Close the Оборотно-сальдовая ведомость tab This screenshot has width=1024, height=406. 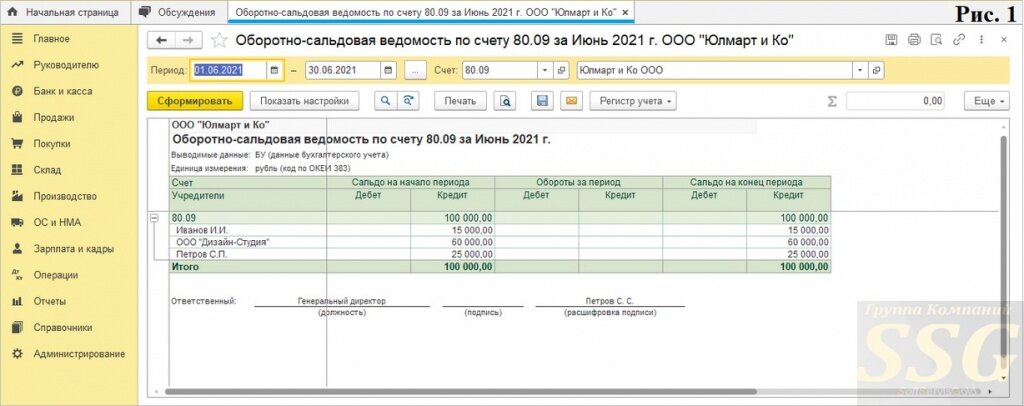click(x=625, y=12)
